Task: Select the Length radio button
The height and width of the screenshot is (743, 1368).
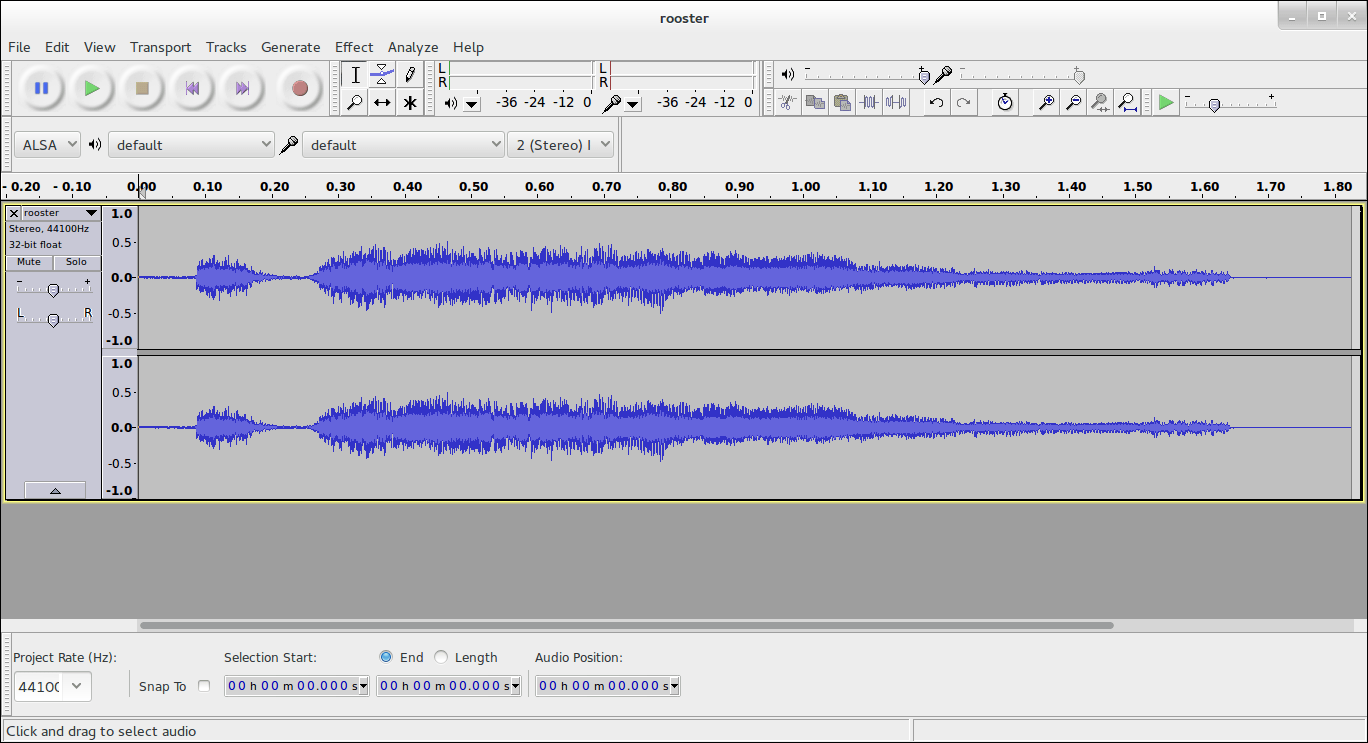Action: 440,657
